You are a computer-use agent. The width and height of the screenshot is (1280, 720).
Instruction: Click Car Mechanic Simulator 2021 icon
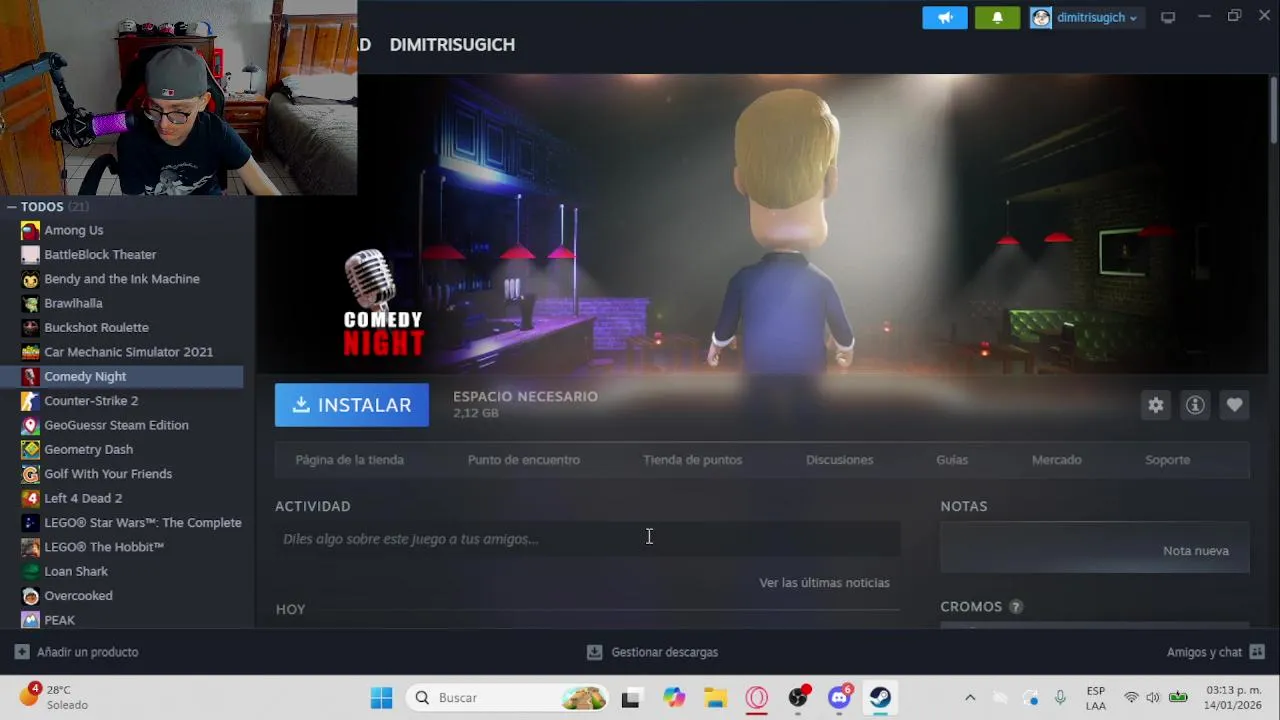[31, 352]
